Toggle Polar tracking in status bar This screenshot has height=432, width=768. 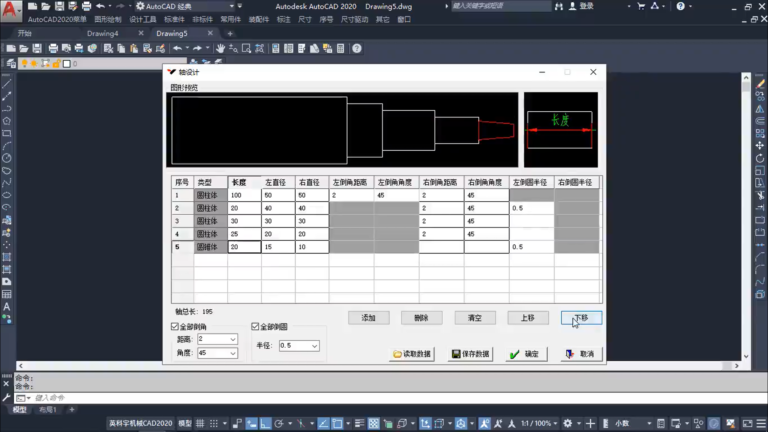(279, 423)
